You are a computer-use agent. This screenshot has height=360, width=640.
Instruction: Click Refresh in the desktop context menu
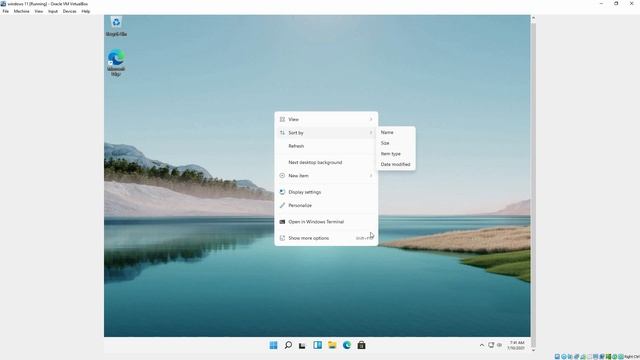click(326, 146)
